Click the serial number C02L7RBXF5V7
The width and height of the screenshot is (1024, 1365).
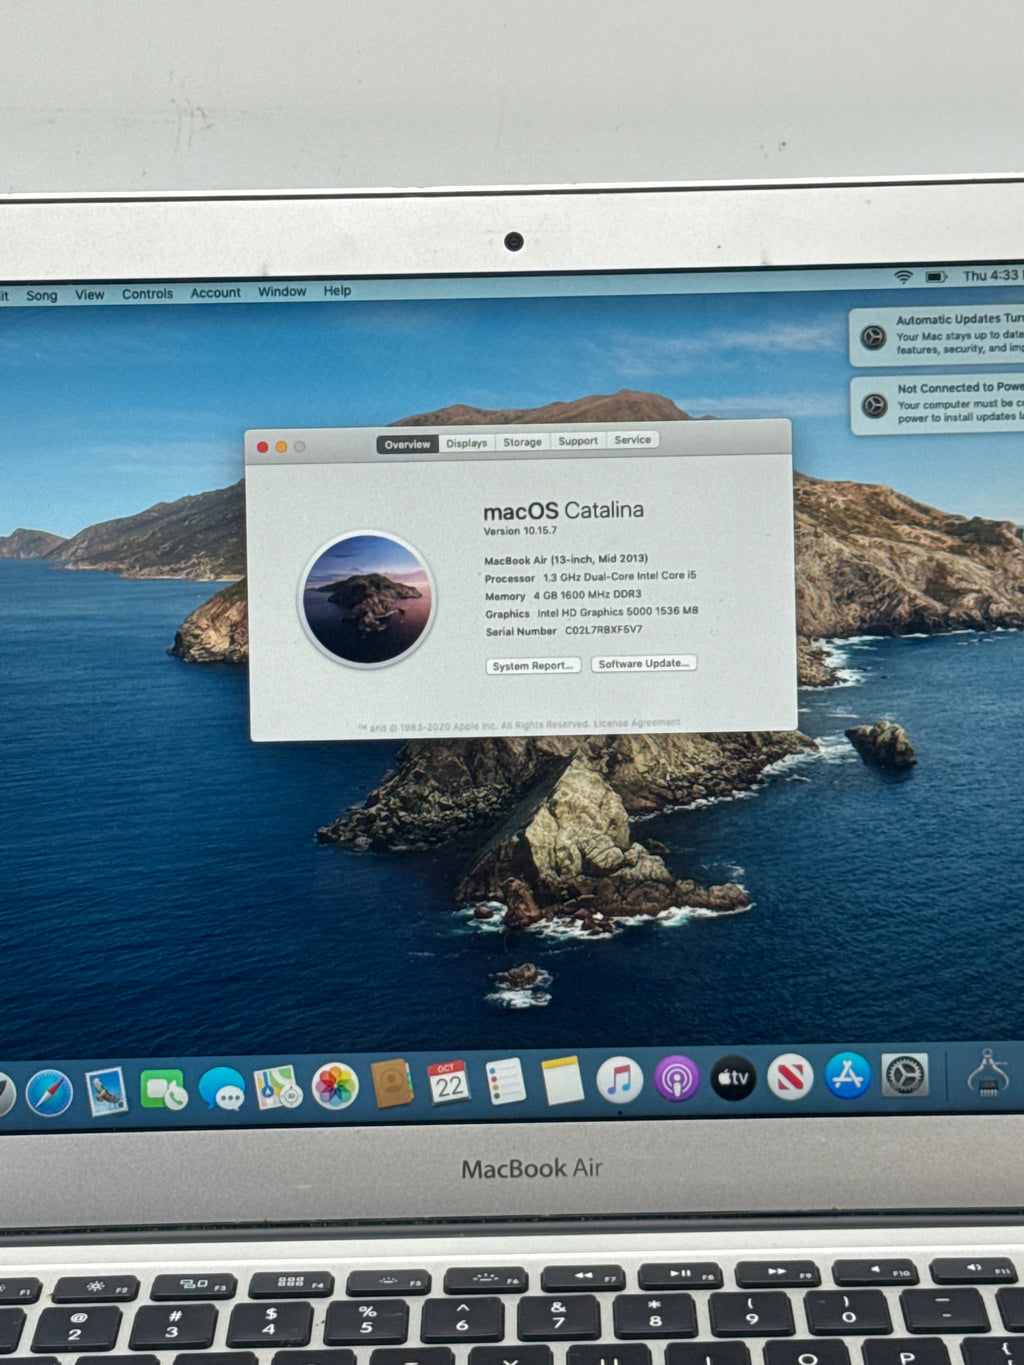(x=604, y=631)
